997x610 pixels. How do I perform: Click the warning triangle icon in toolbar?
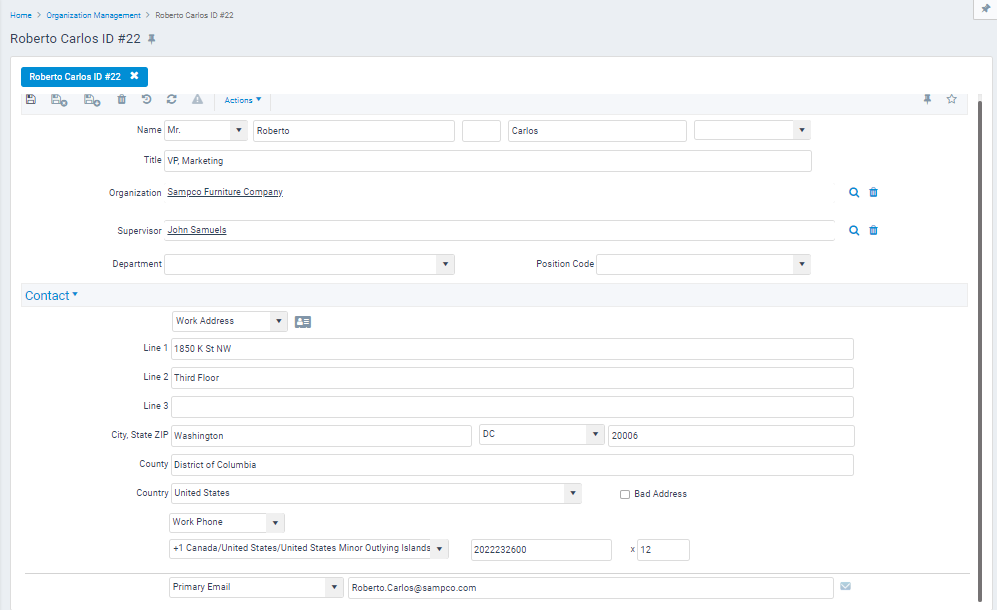[198, 99]
